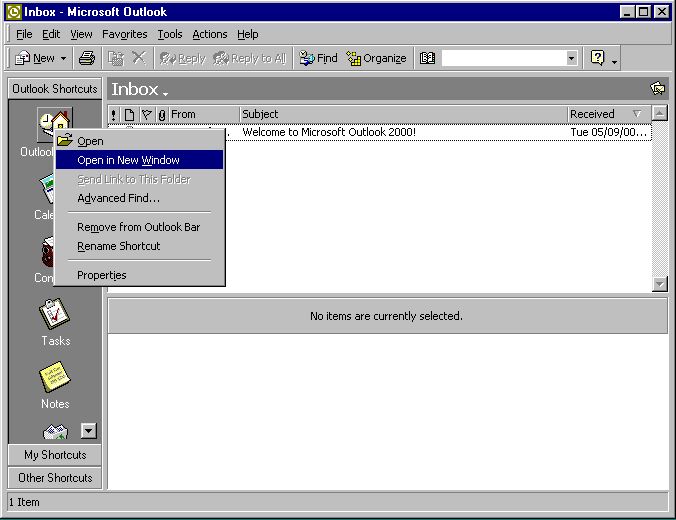Sort by Attachment column header
Image resolution: width=676 pixels, height=520 pixels.
(162, 115)
